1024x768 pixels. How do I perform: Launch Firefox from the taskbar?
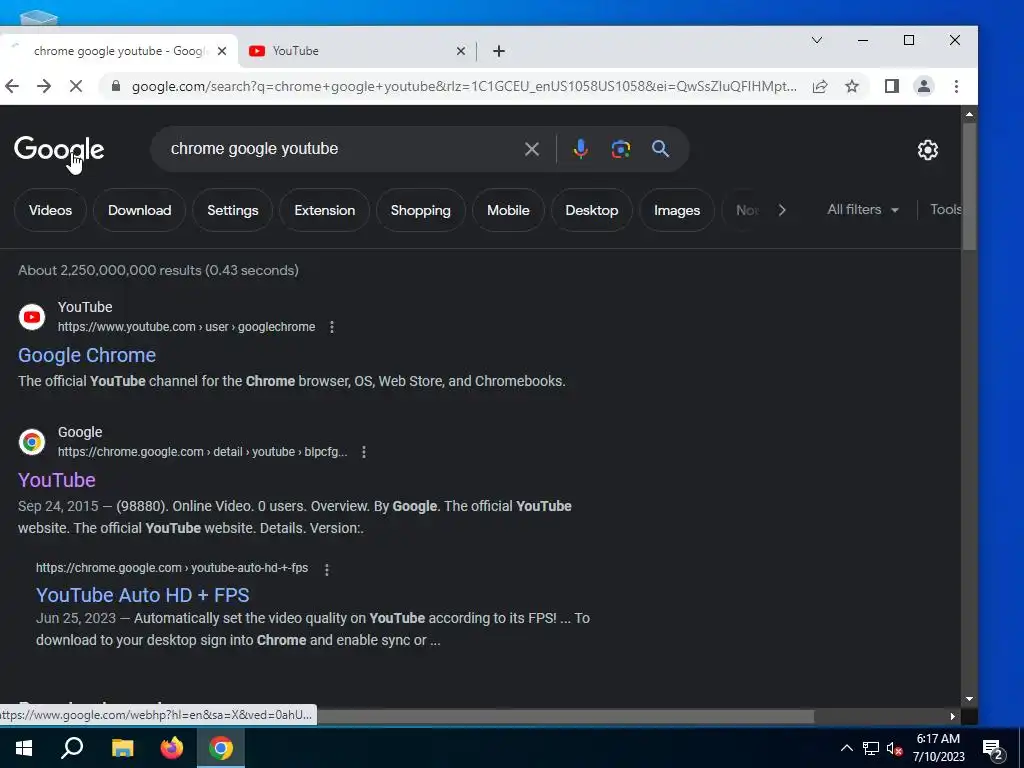[x=172, y=748]
